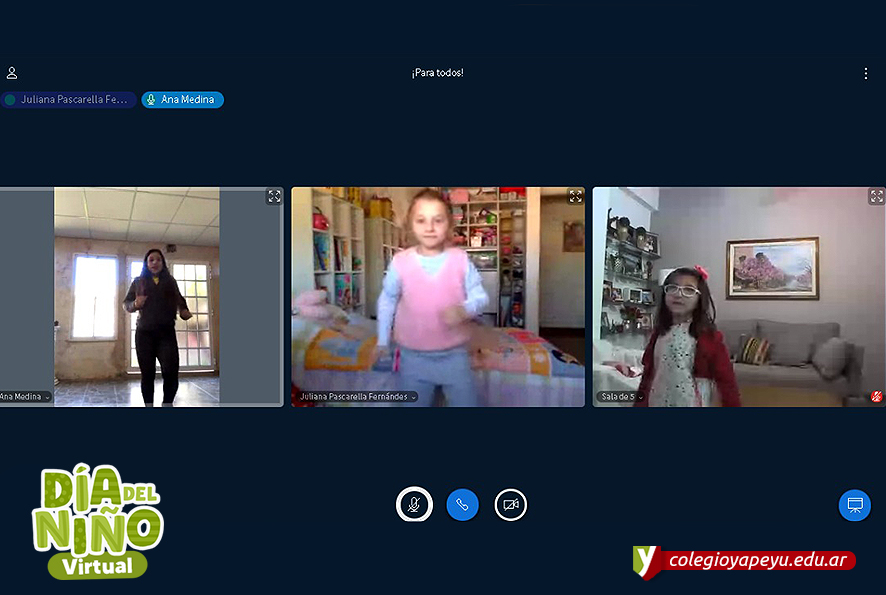Open the three-dot options menu
The width and height of the screenshot is (886, 595).
click(x=866, y=73)
